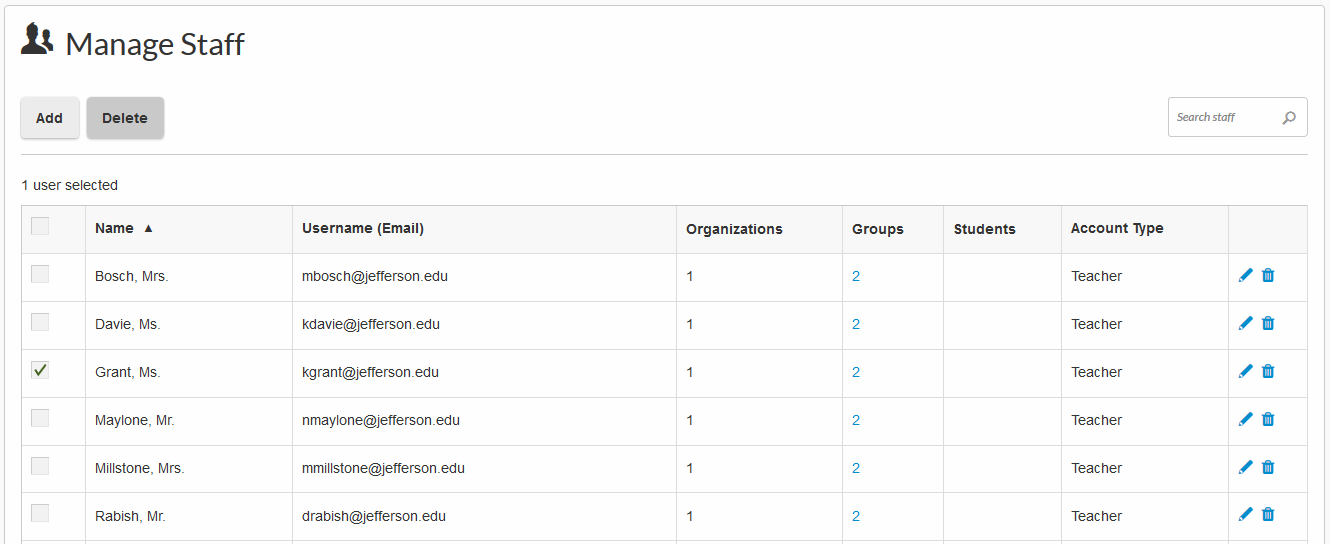Remove Mrs. Millstone with trash icon

[x=1268, y=467]
